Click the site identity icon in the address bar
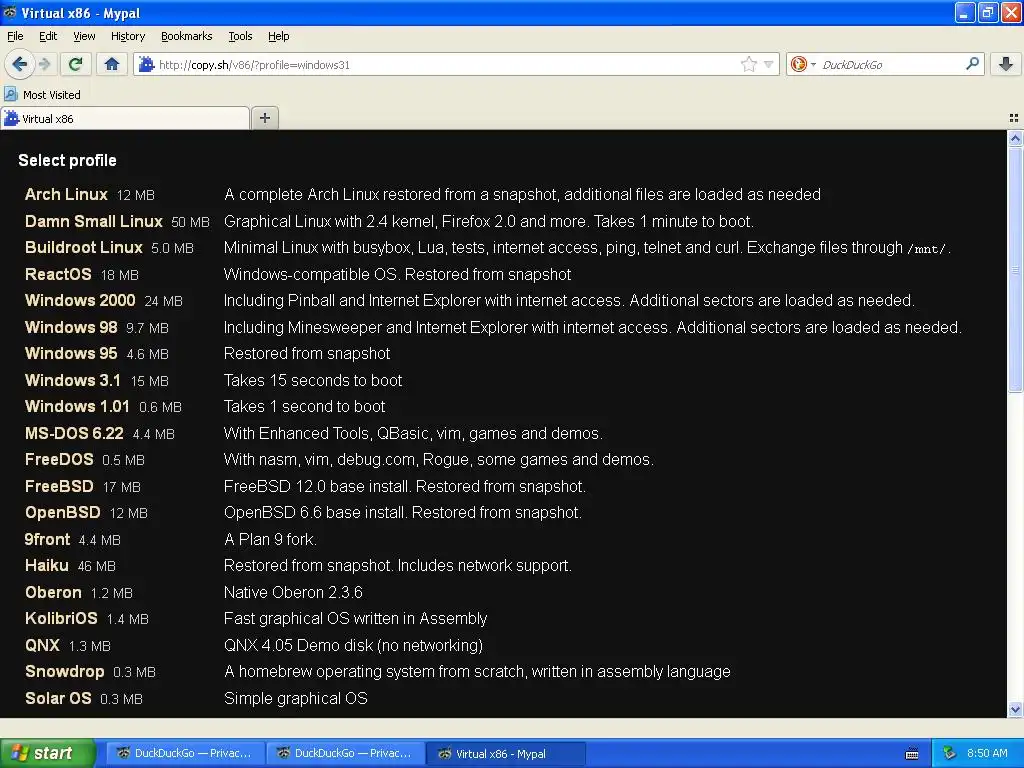1024x768 pixels. click(x=147, y=64)
